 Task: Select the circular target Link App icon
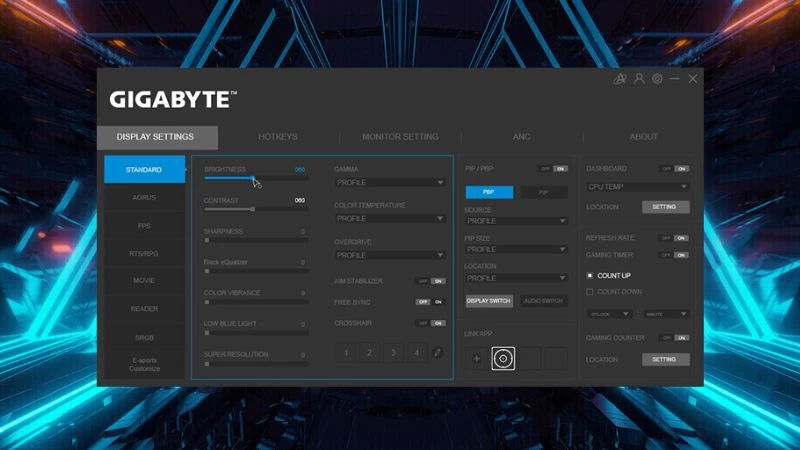(503, 359)
